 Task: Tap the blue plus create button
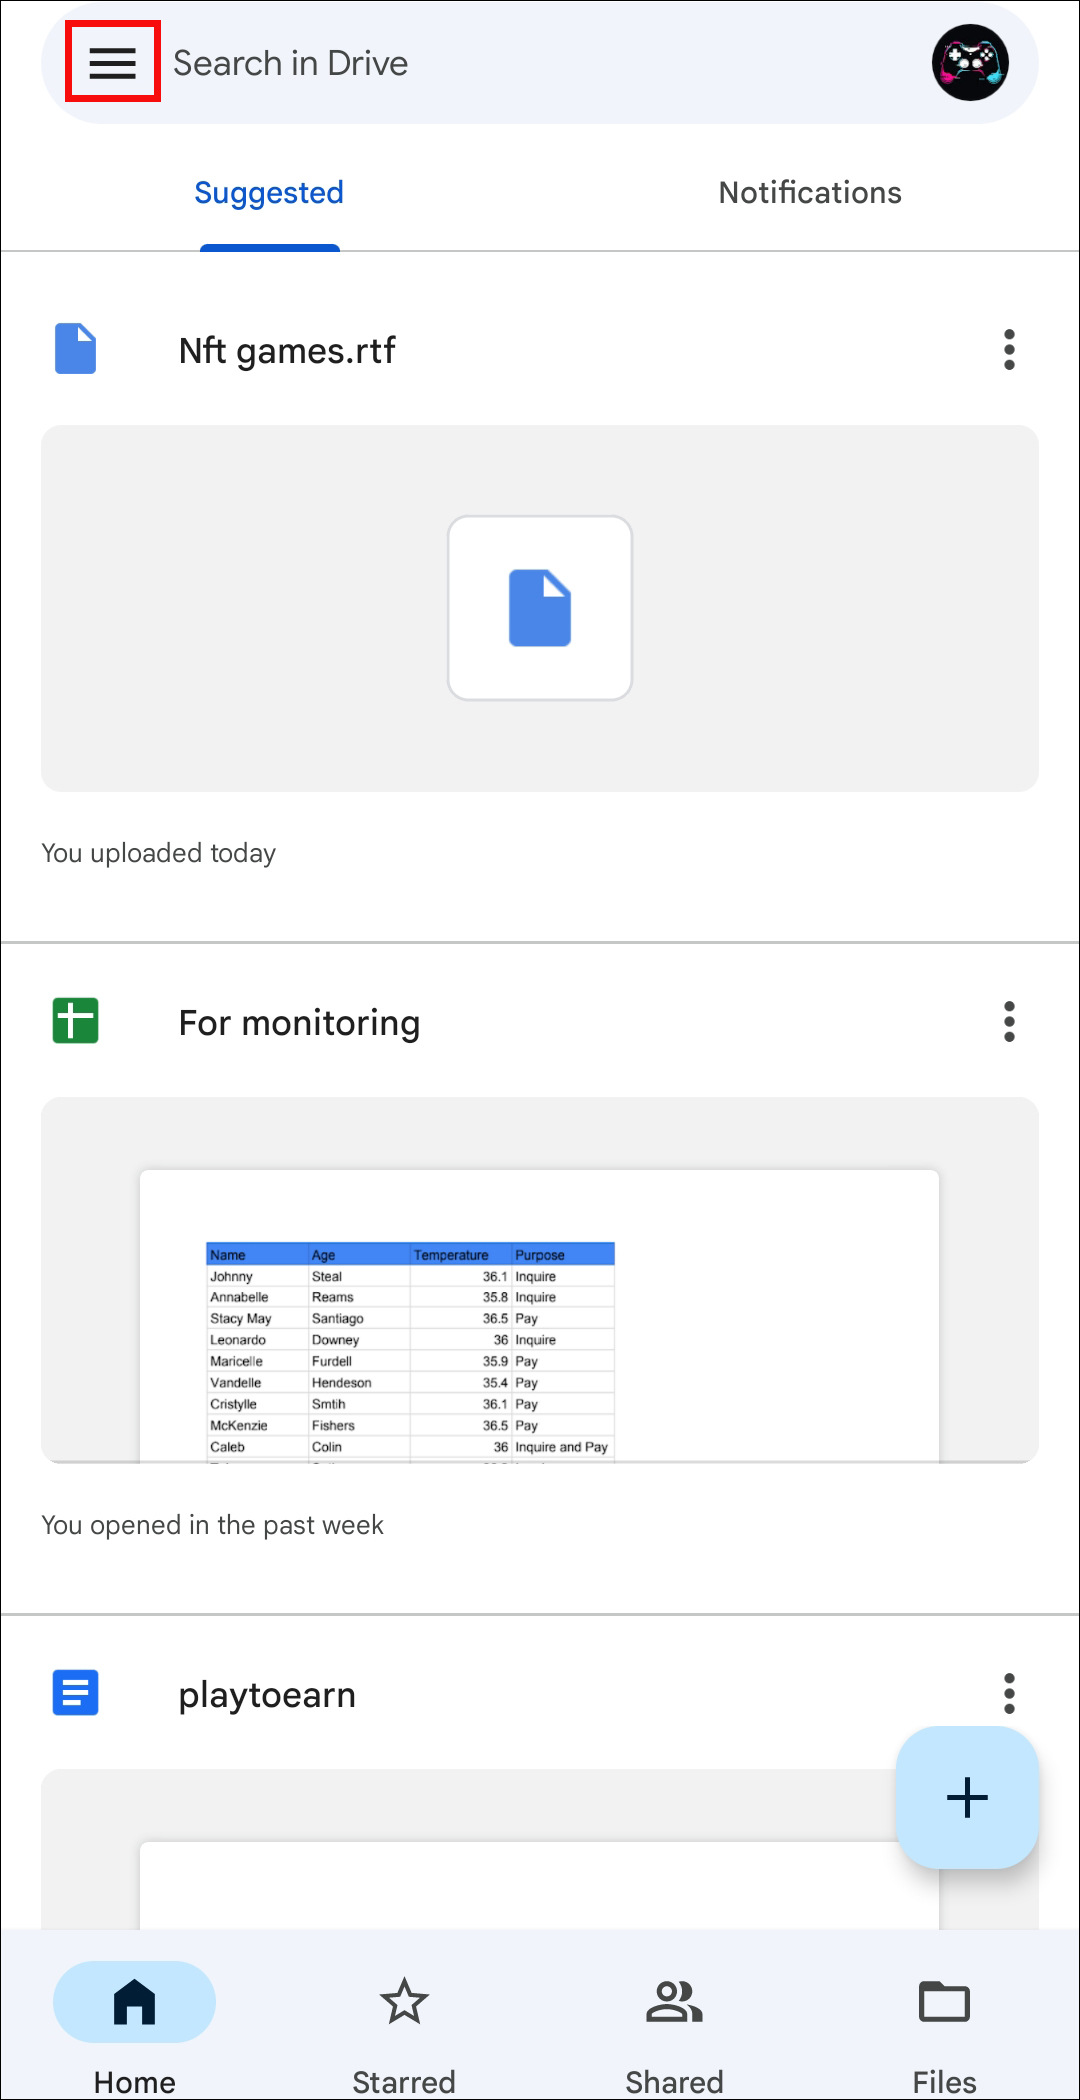point(967,1797)
